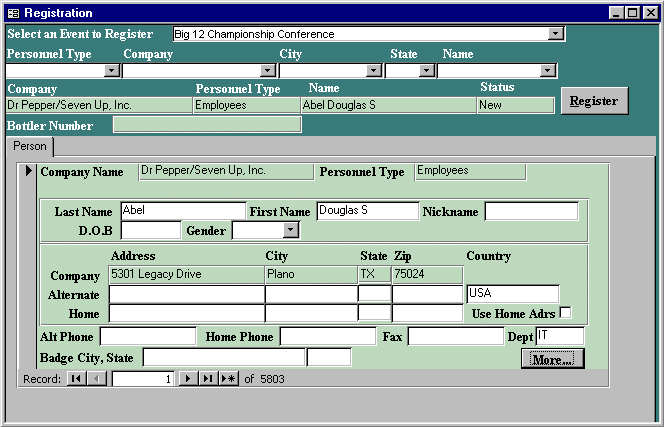The image size is (664, 427).
Task: Click the Alt Phone field
Action: 148,336
